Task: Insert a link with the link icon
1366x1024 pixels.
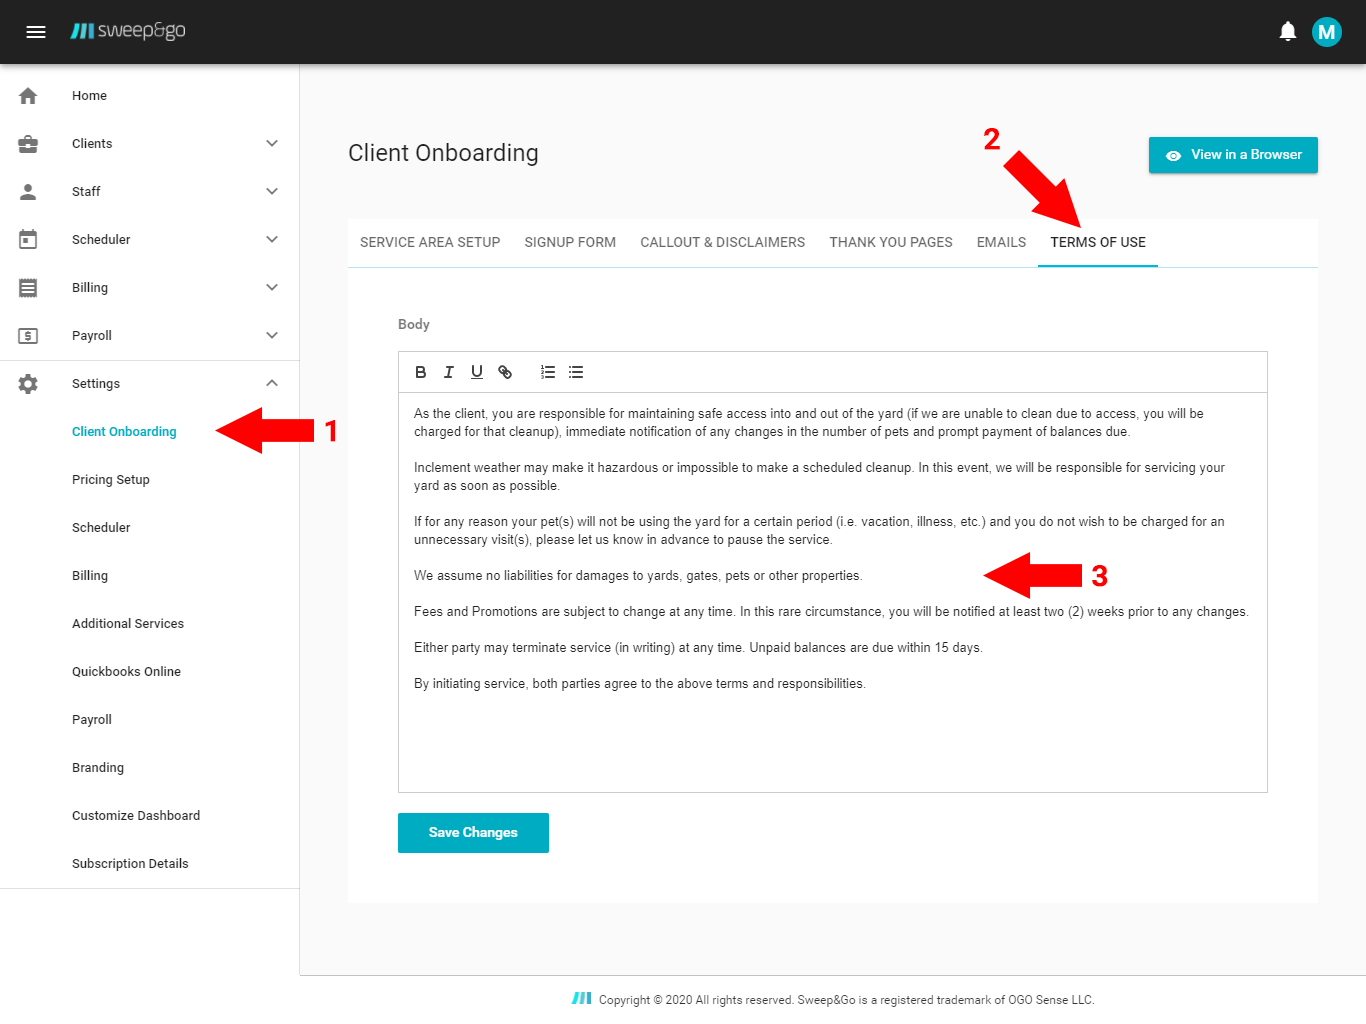Action: pyautogui.click(x=505, y=372)
